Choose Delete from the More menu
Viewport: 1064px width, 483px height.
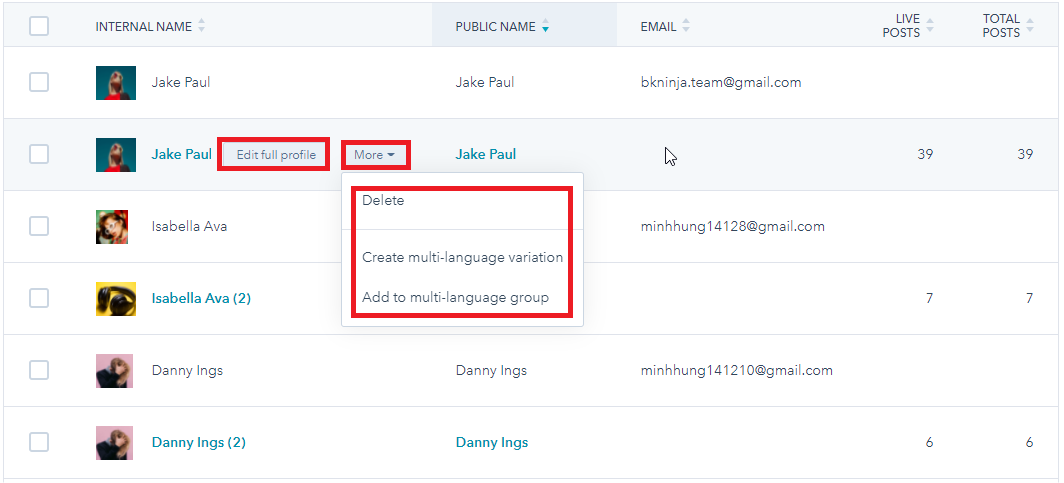[x=383, y=200]
